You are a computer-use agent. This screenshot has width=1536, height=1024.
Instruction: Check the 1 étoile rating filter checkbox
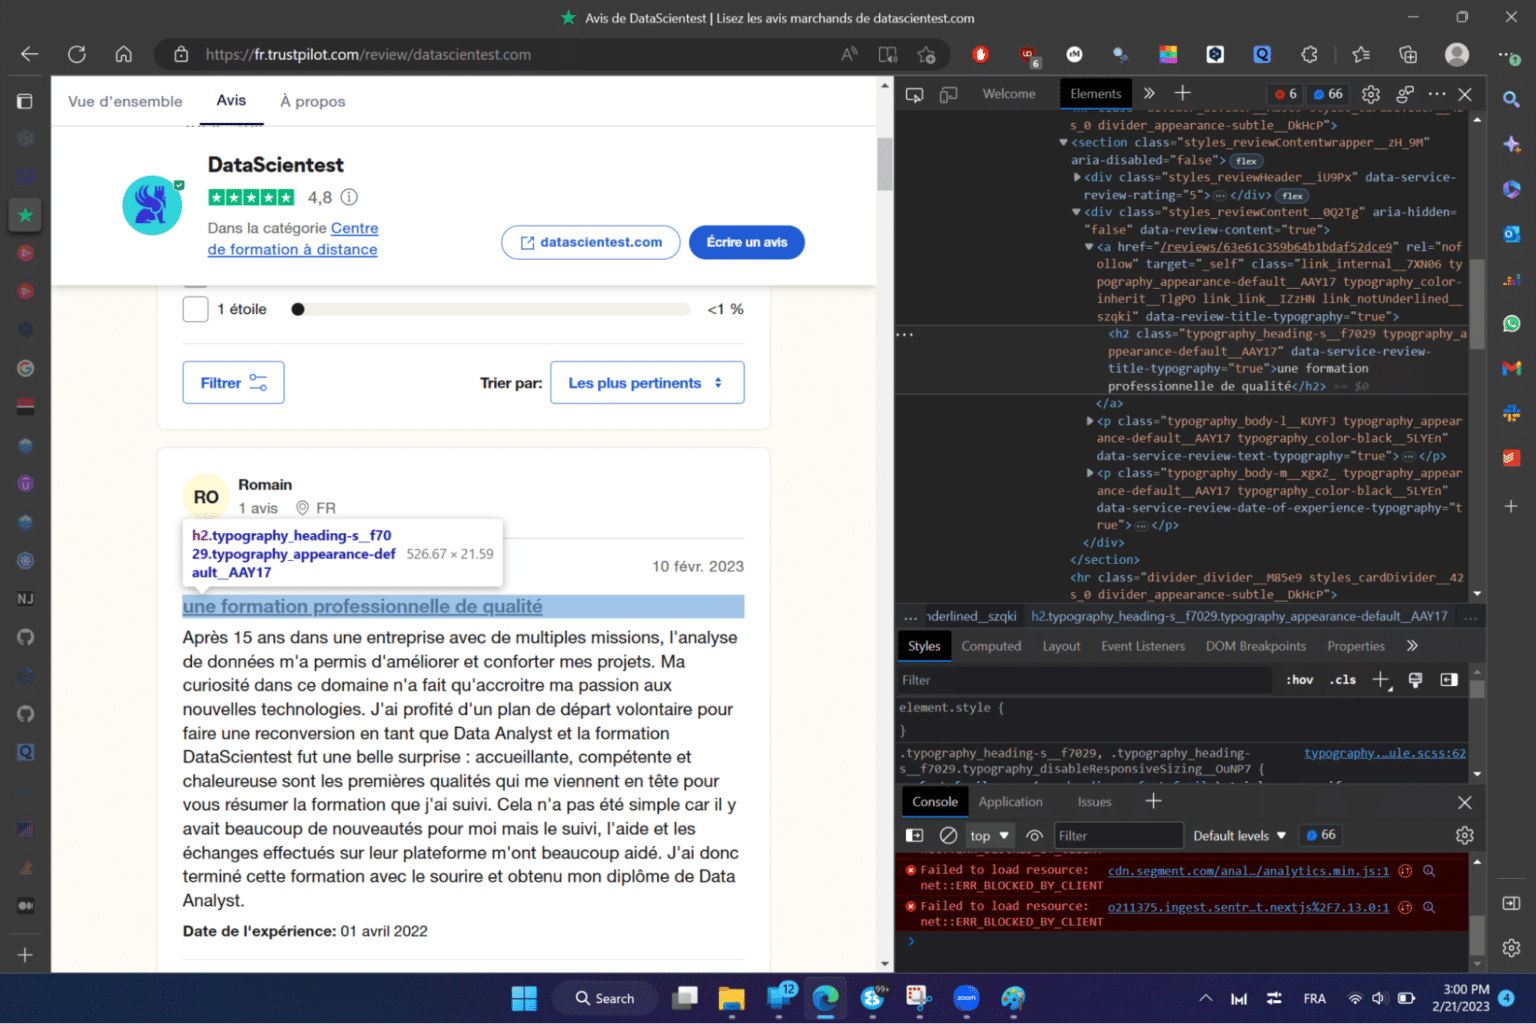click(195, 309)
